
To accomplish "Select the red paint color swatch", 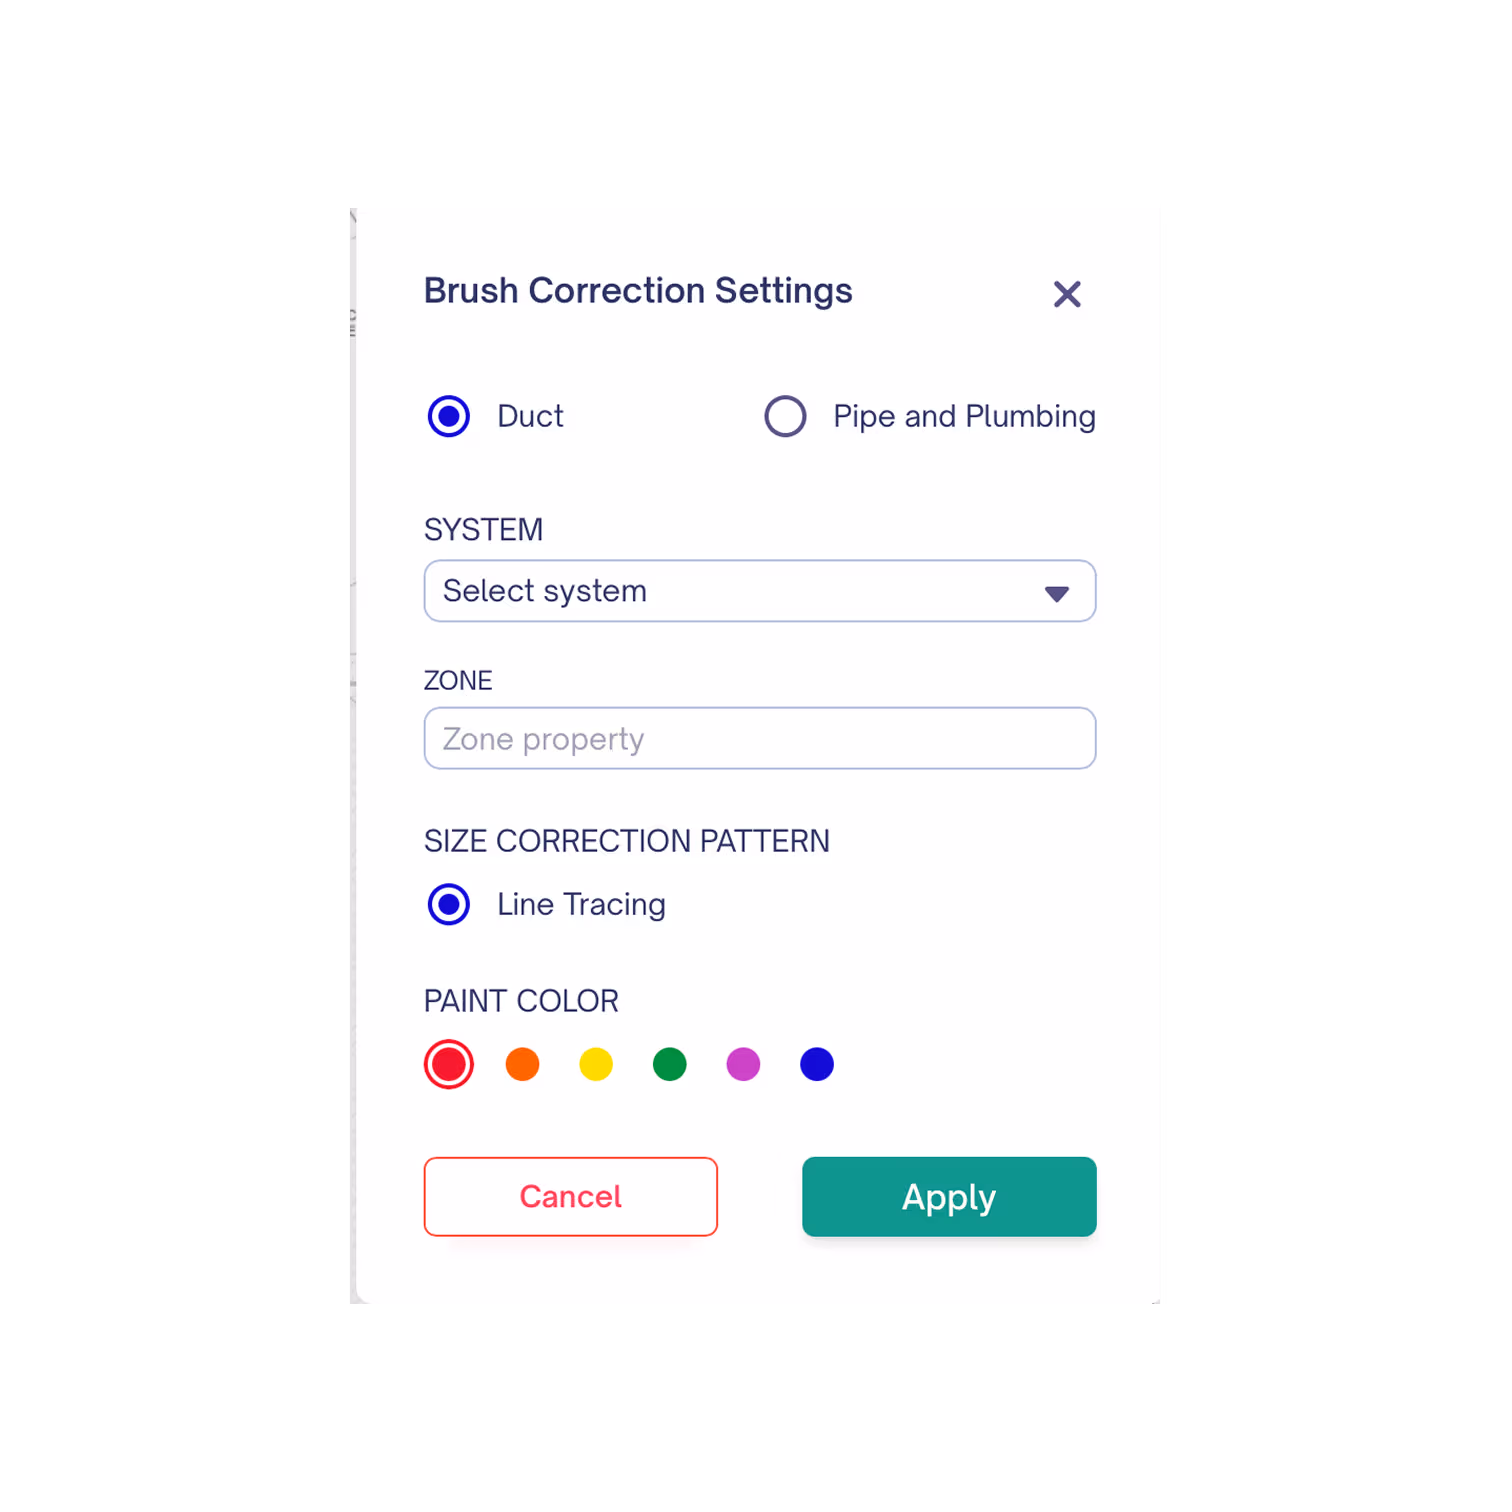I will [x=448, y=1064].
